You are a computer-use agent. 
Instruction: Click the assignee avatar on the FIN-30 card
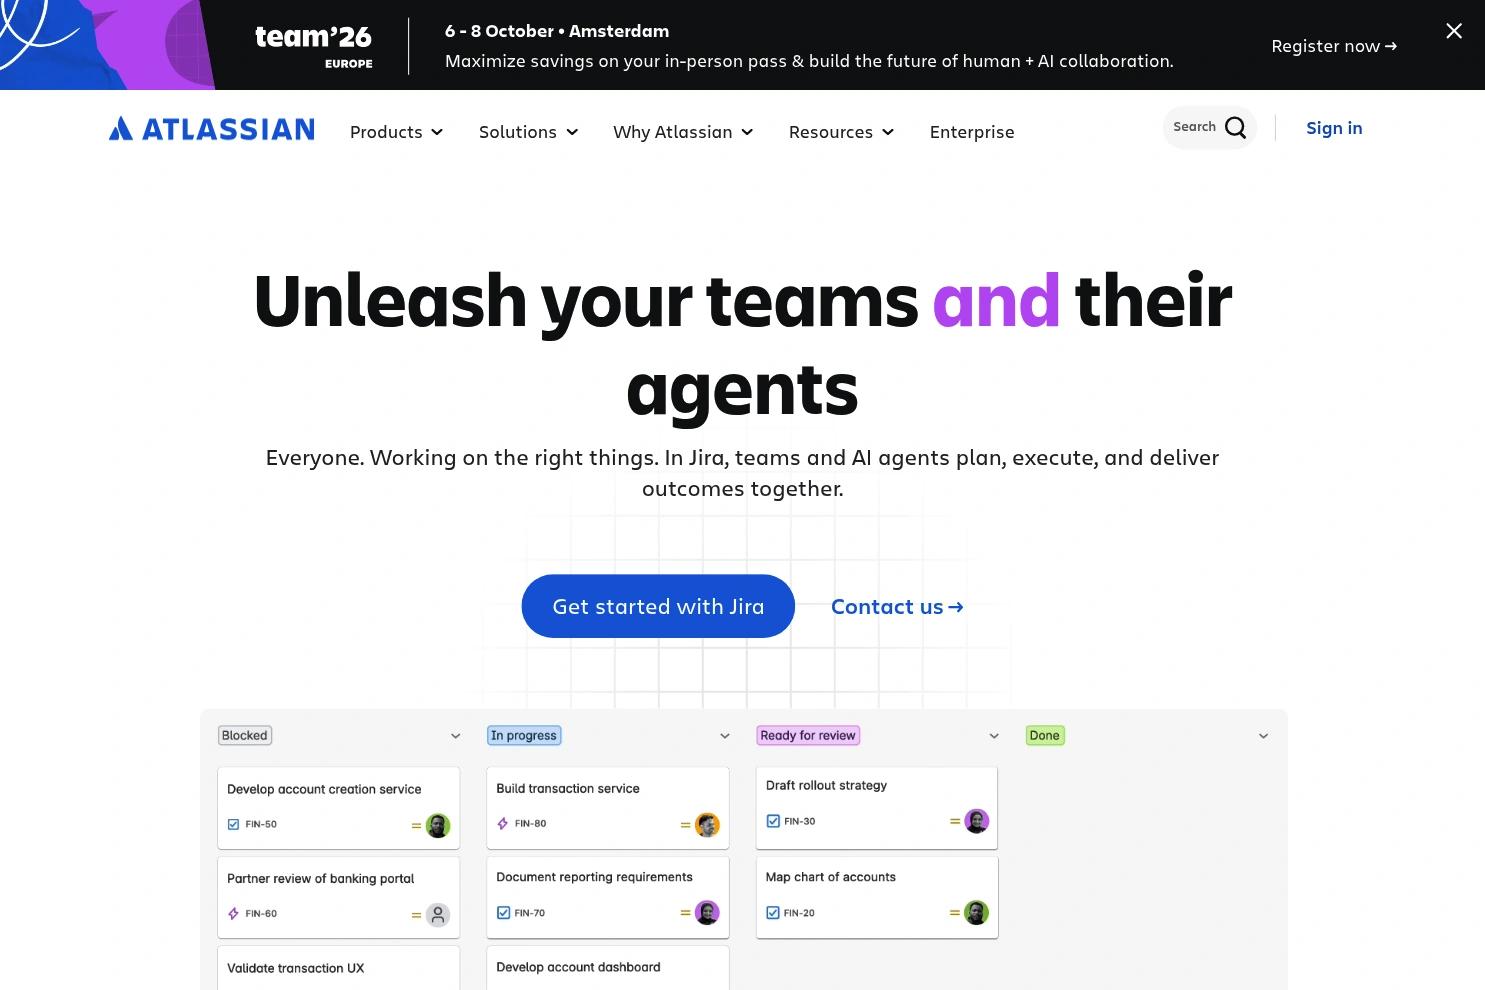pyautogui.click(x=976, y=821)
